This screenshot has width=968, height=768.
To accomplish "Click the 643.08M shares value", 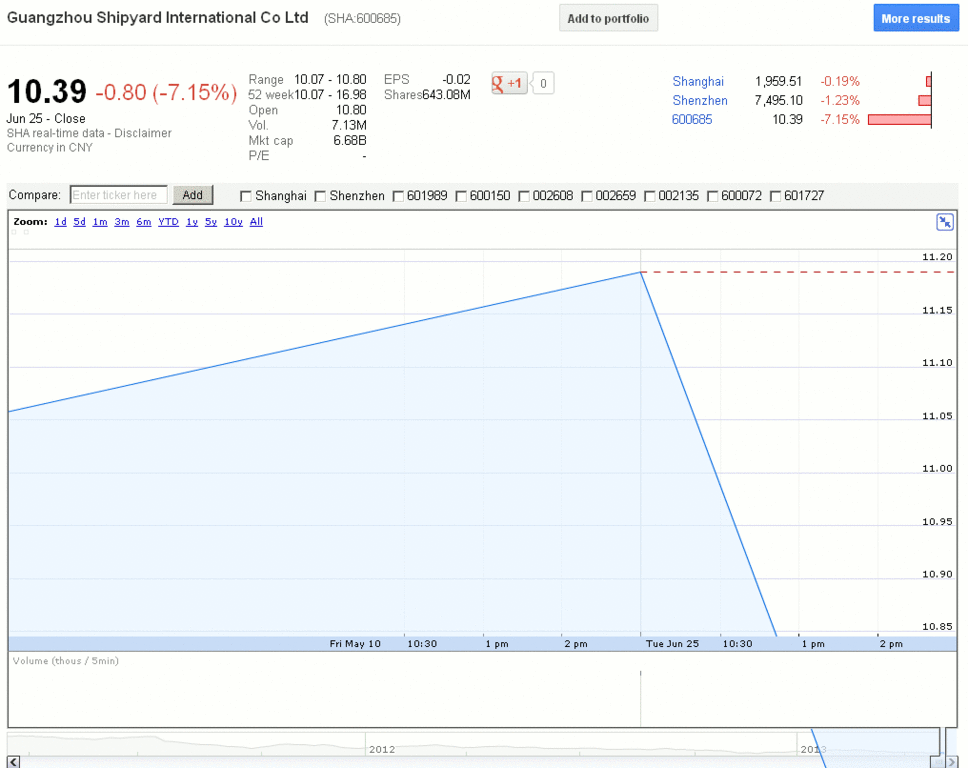I will click(446, 95).
